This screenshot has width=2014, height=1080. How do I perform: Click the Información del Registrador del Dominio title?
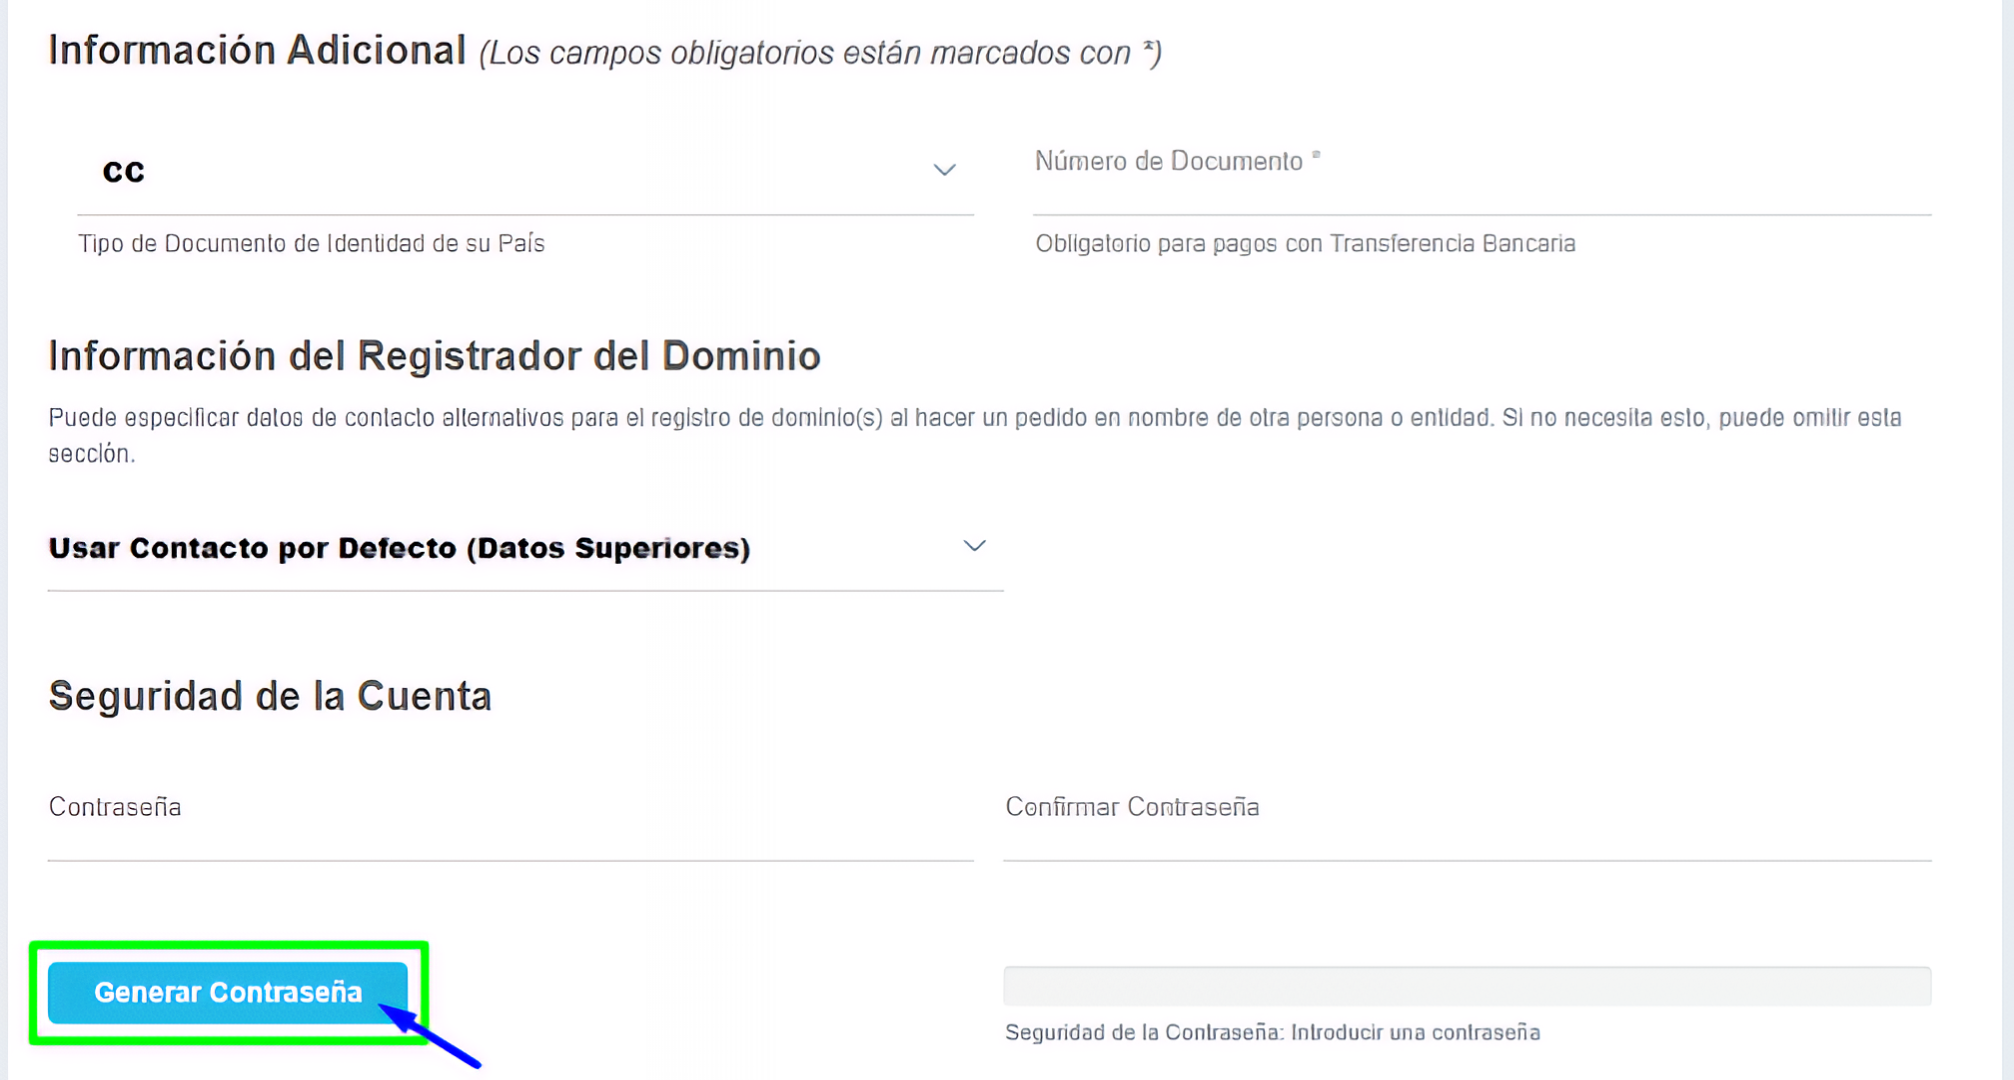[433, 355]
